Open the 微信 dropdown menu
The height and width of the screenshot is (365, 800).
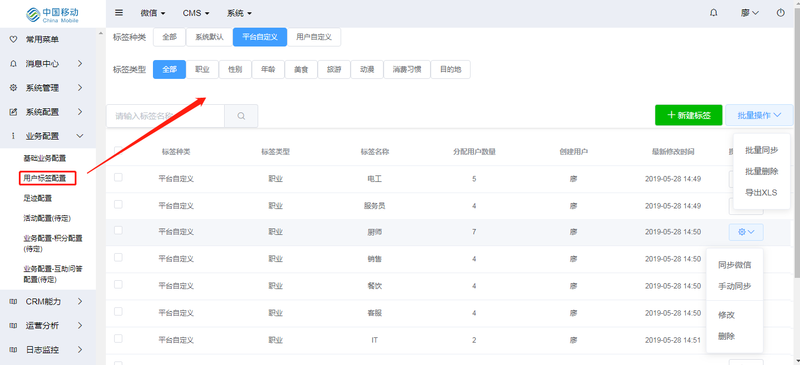(153, 13)
